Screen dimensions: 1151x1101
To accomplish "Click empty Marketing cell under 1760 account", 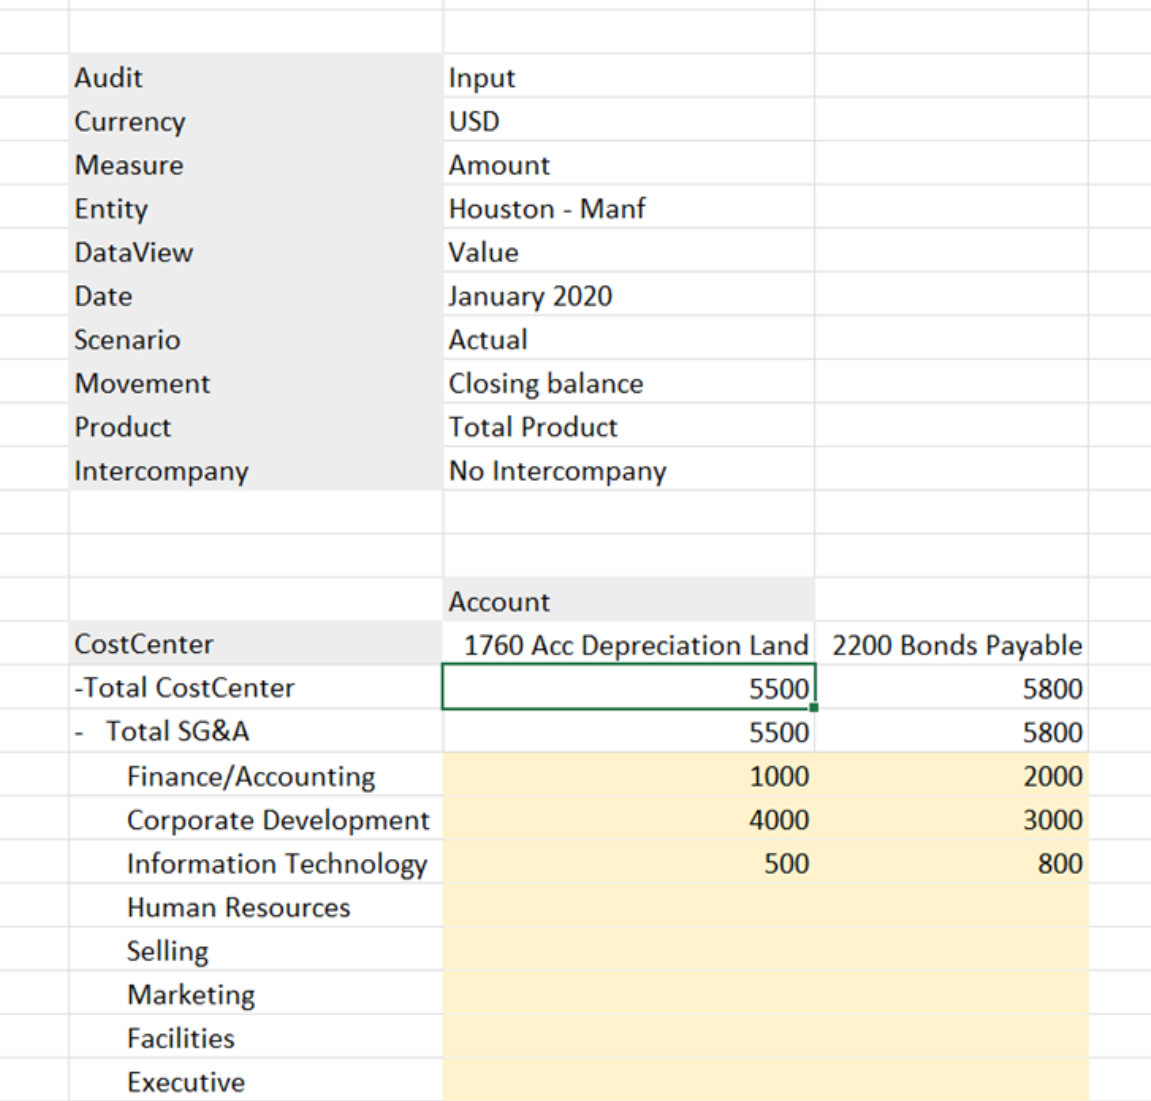I will 628,993.
